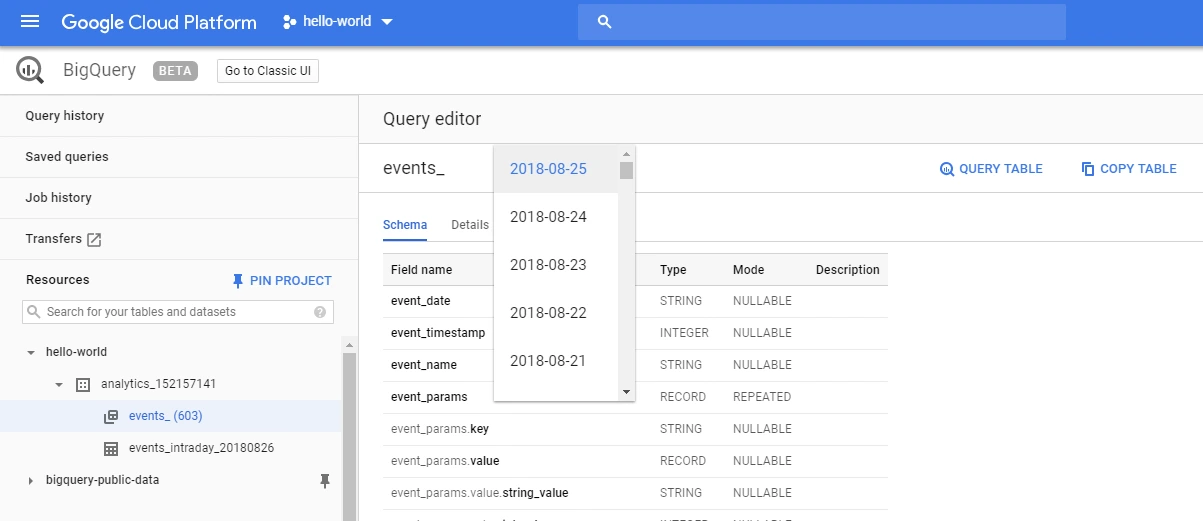
Task: Click Go to Classic UI button
Action: [x=268, y=71]
